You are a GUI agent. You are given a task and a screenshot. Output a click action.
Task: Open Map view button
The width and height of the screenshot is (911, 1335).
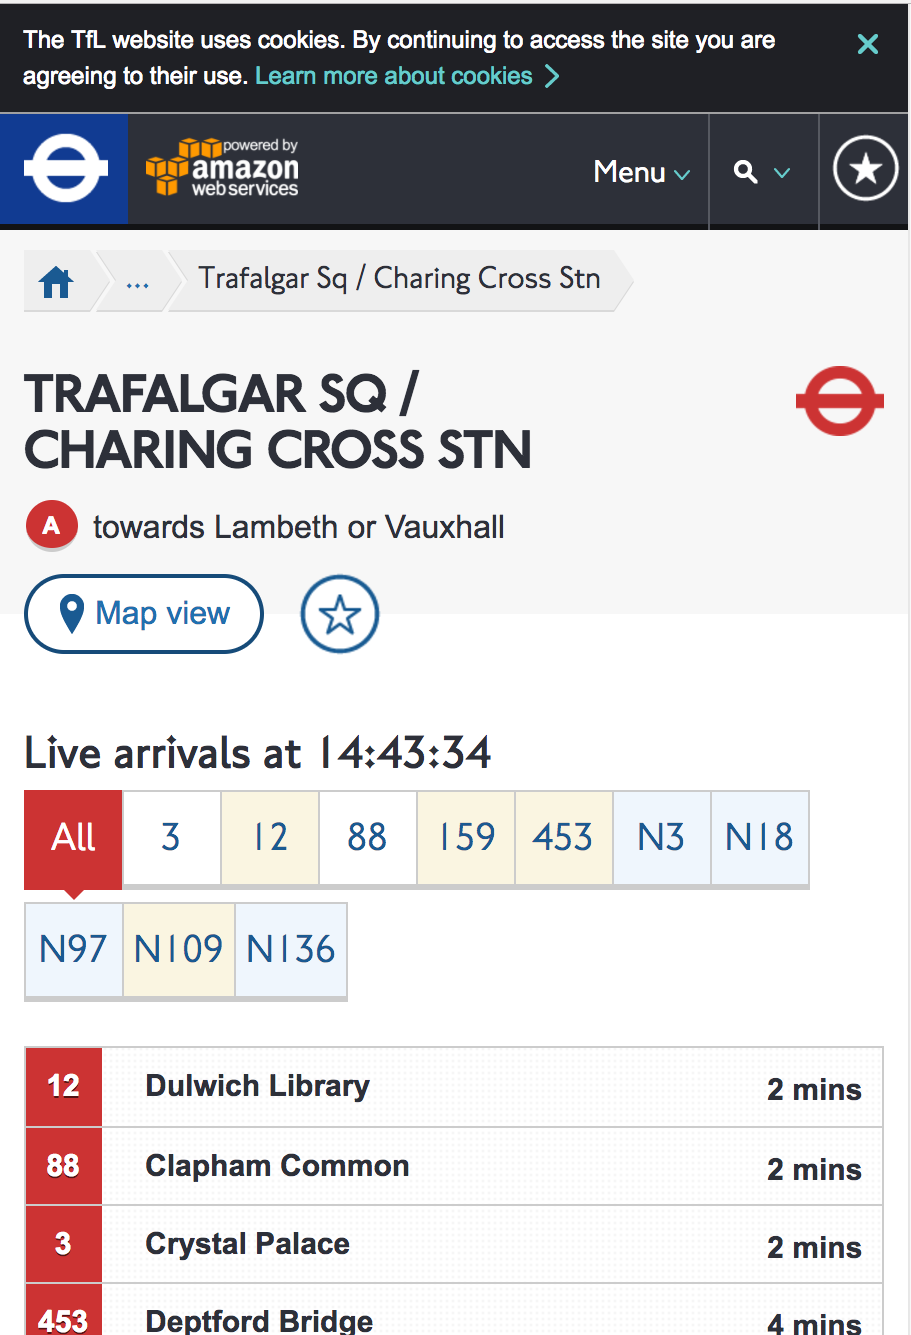144,614
